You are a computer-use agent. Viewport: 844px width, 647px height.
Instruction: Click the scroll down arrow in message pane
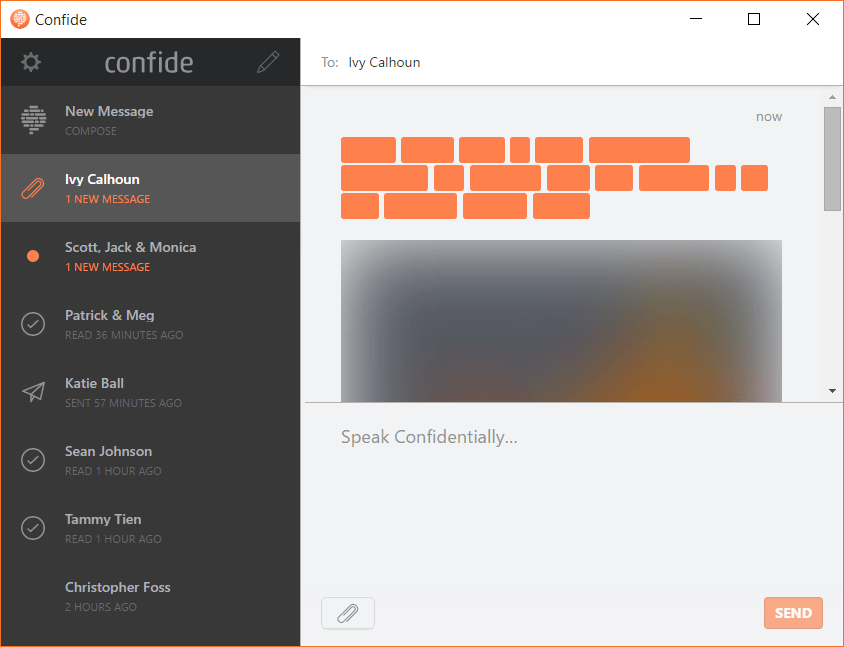pos(832,390)
